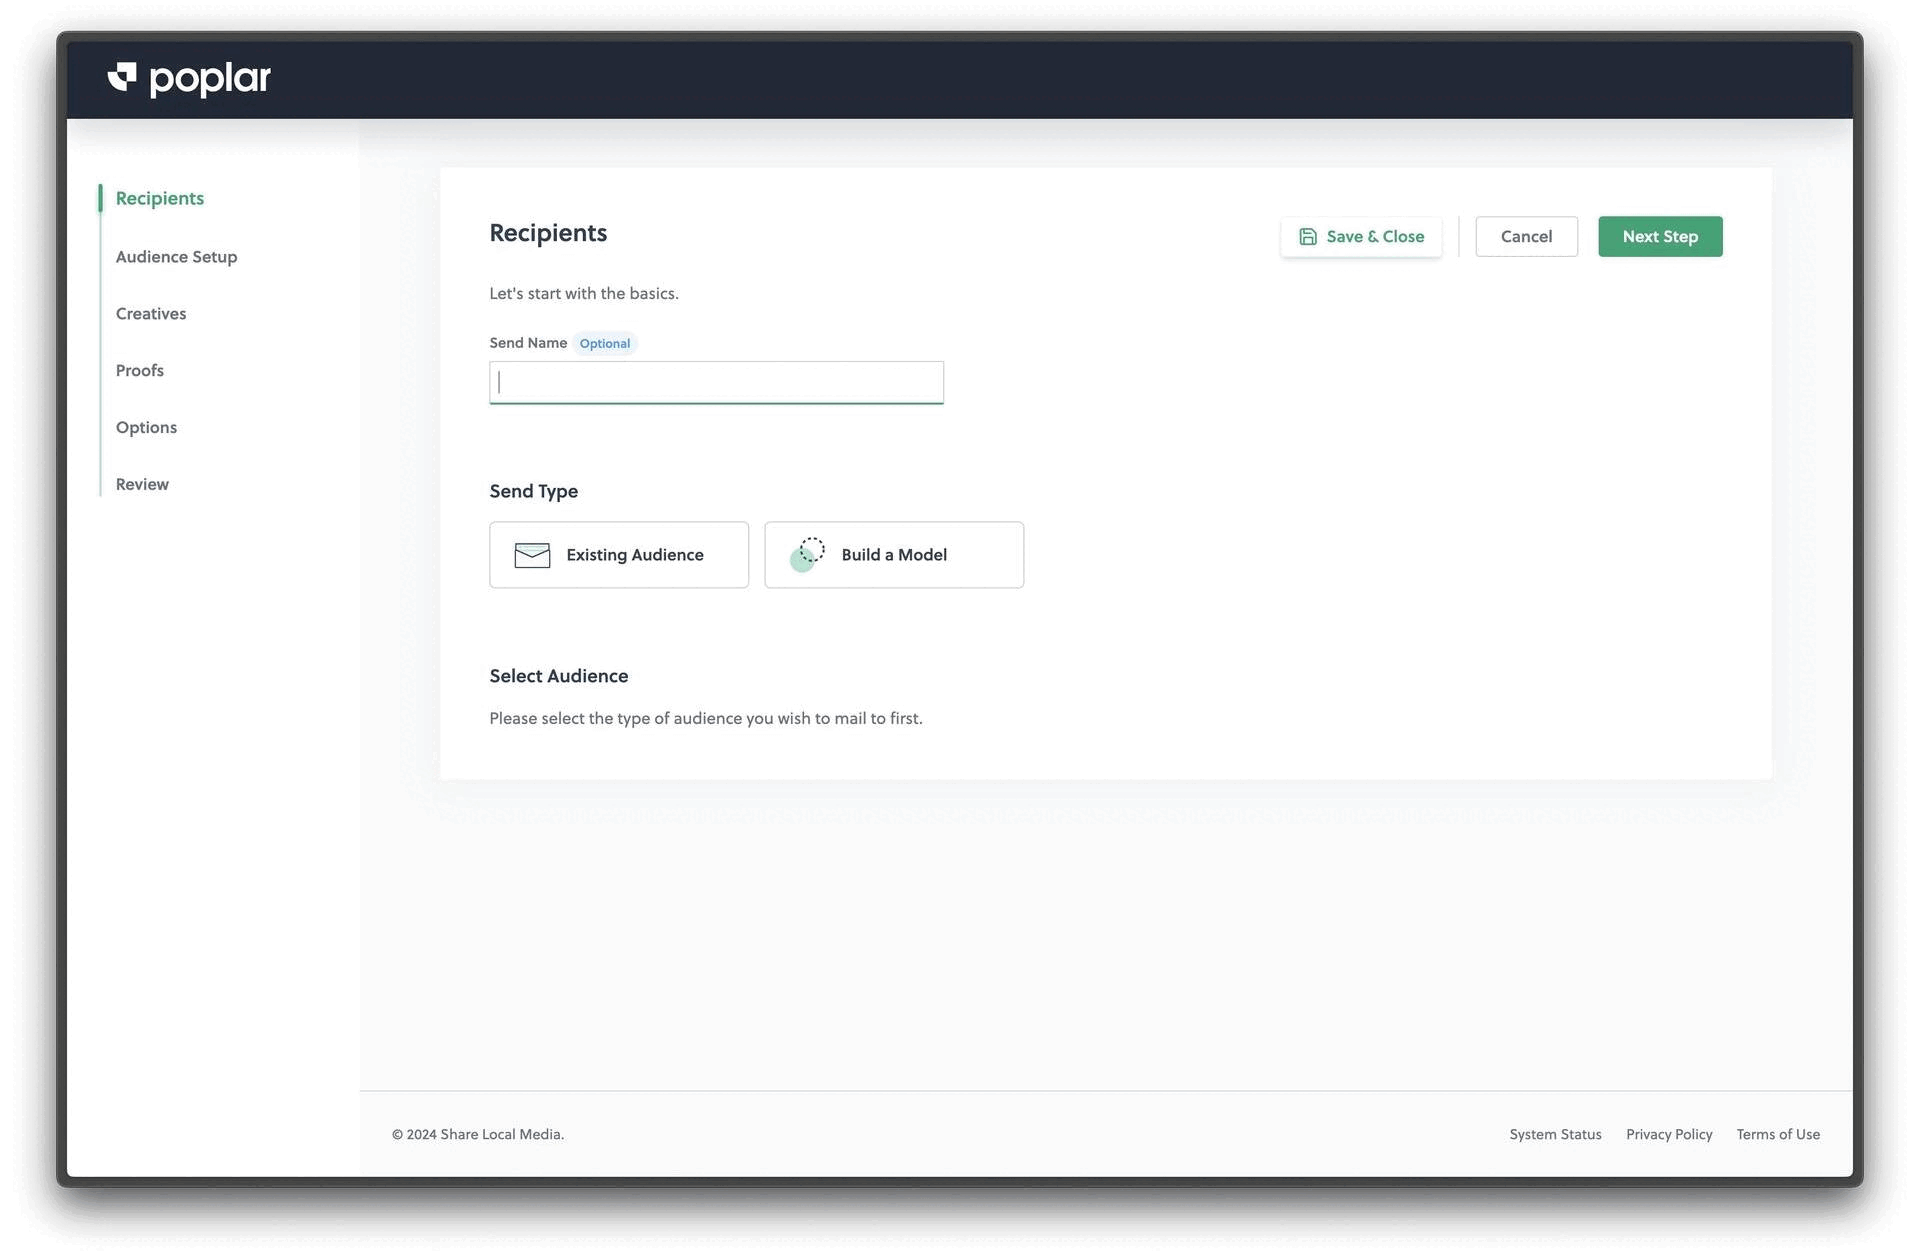Click the Recipients page heading
This screenshot has height=1254, width=1920.
pos(548,233)
